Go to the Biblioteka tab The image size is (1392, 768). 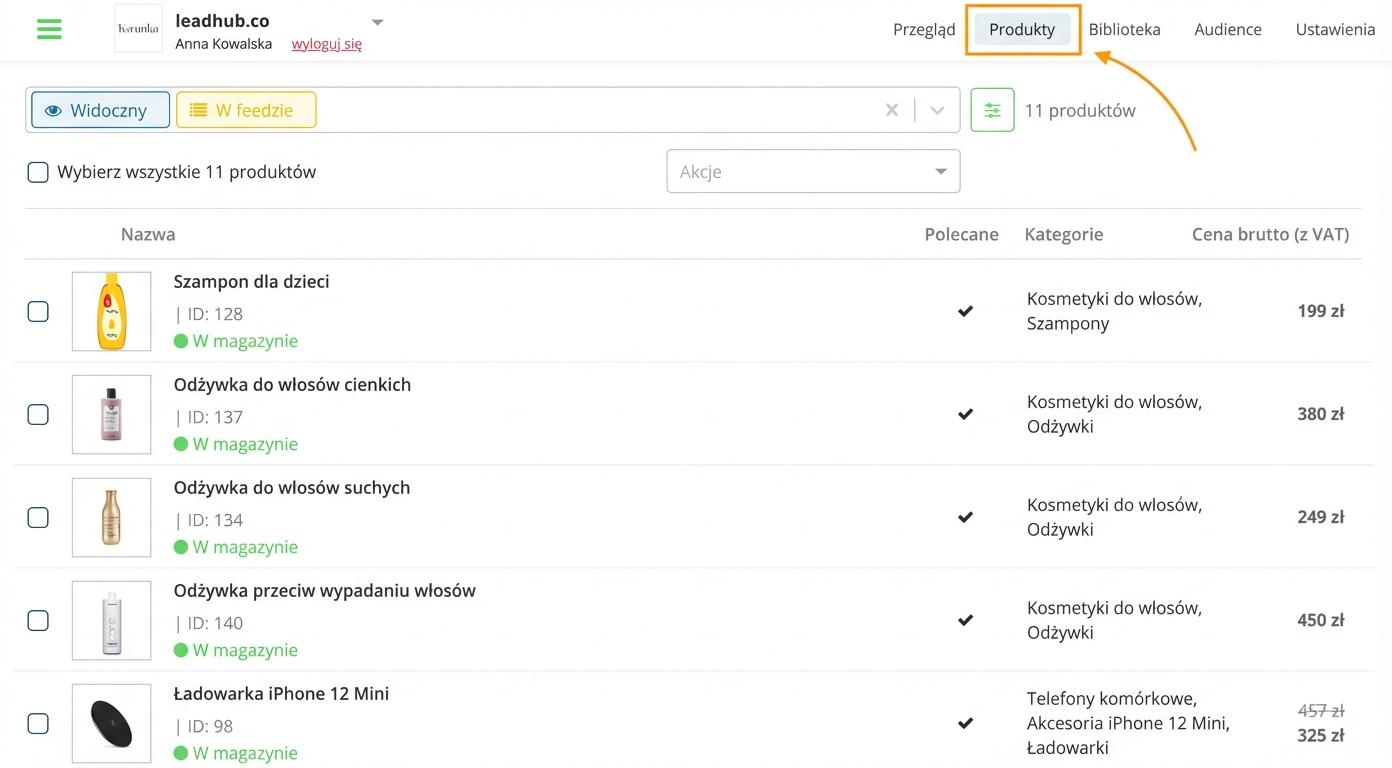[1124, 29]
